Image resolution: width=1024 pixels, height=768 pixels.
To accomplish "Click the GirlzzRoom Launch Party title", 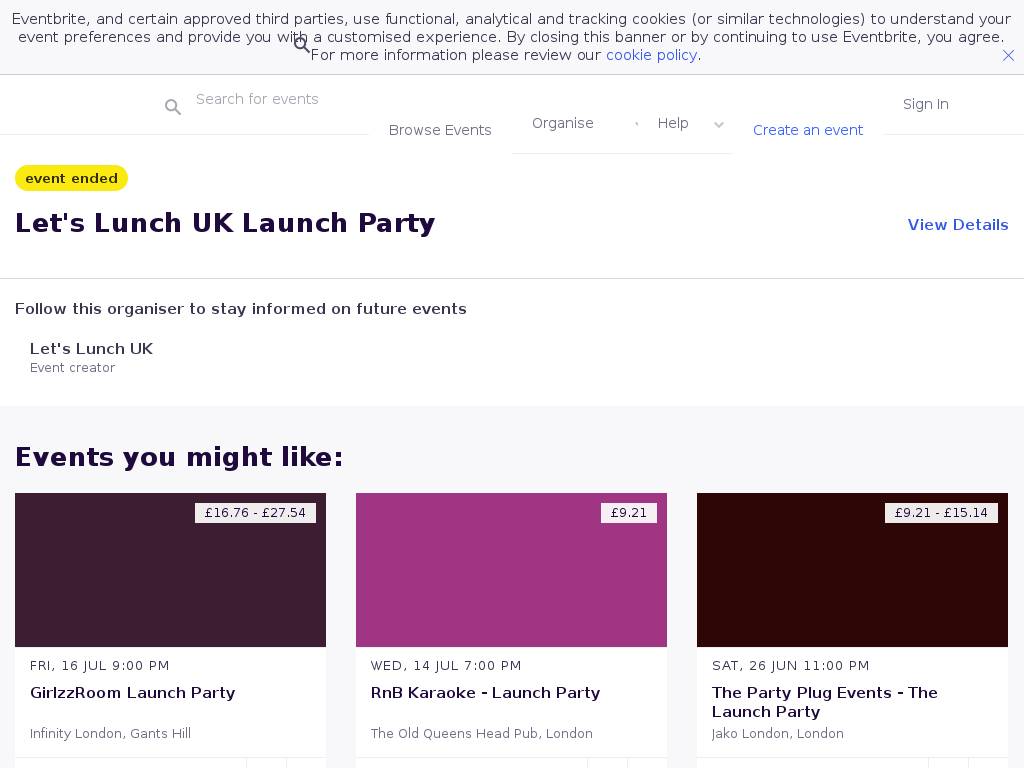I will [x=133, y=693].
